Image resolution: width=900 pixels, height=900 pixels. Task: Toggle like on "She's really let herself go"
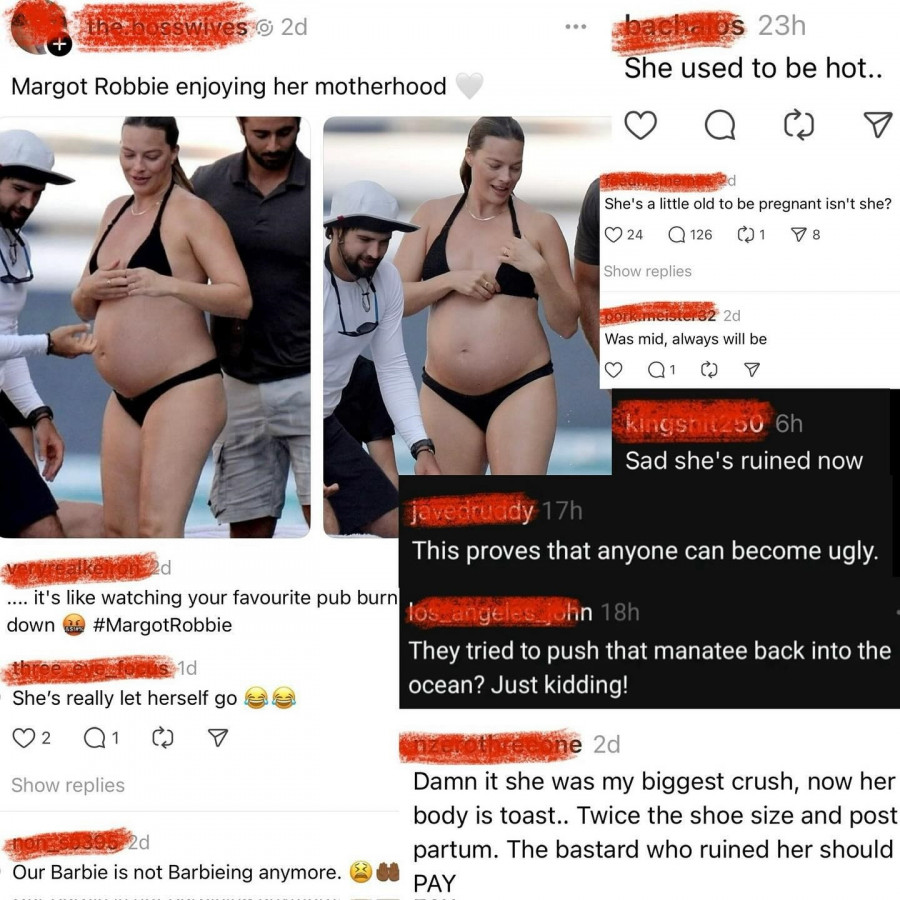24,738
